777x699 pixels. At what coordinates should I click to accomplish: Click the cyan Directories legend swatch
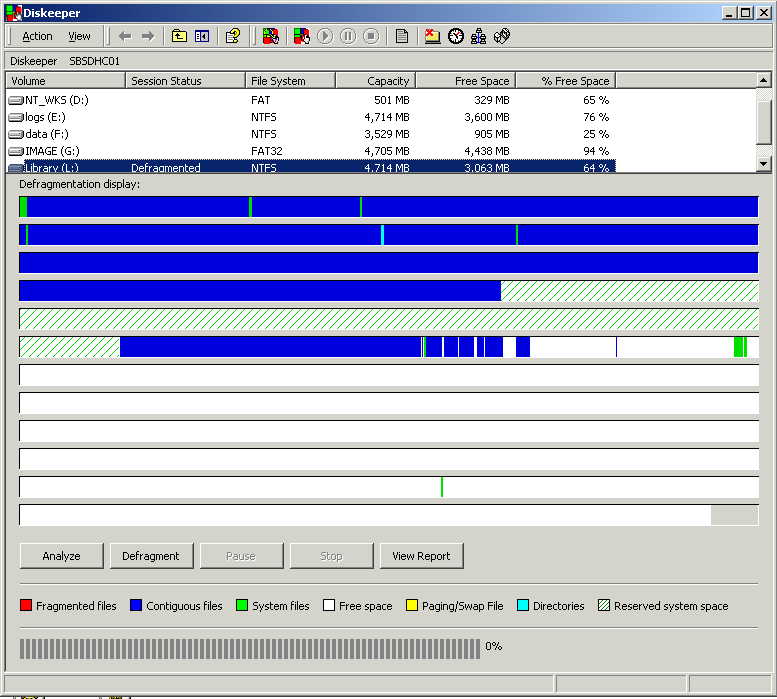[522, 605]
